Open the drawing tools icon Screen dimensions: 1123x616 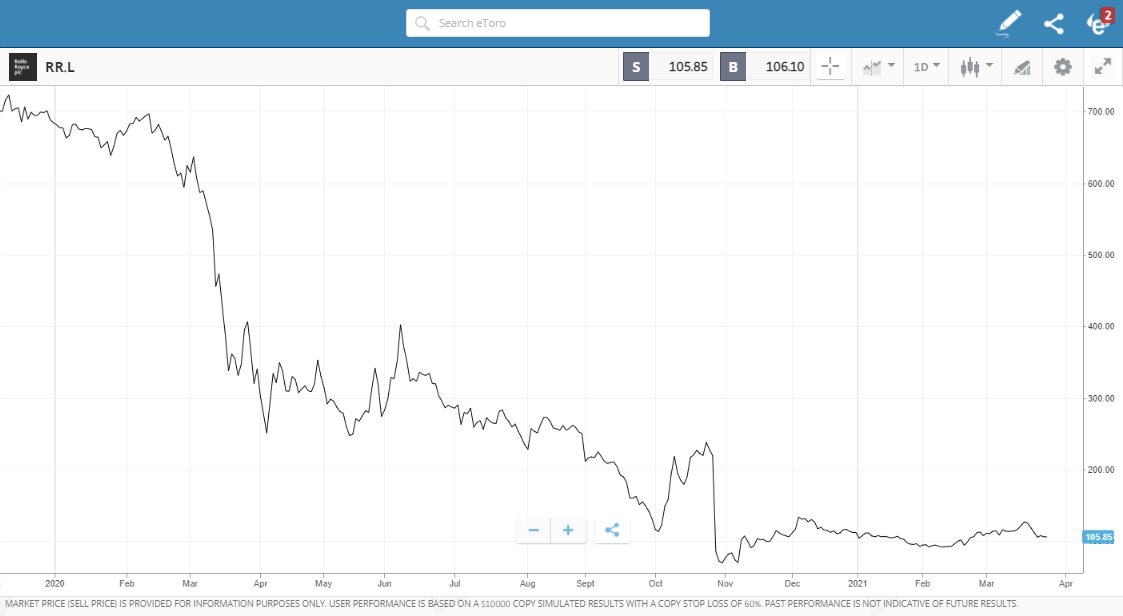tap(1022, 67)
